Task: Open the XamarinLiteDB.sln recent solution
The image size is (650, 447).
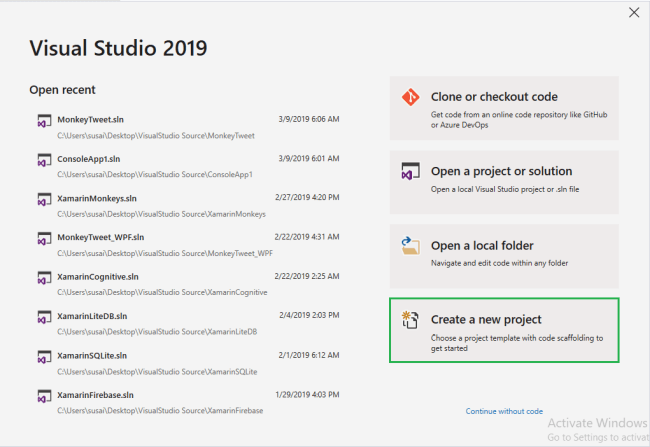Action: (x=92, y=316)
